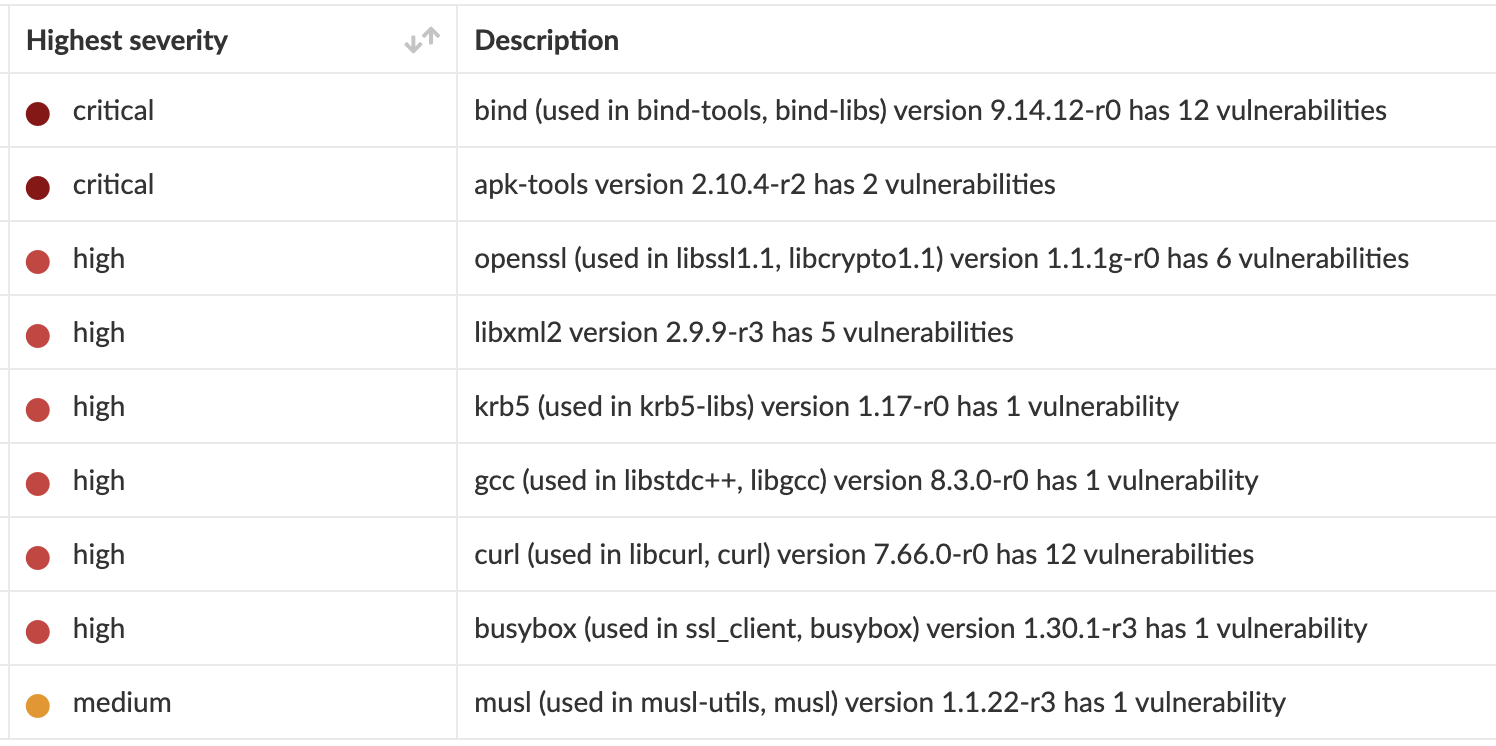Viewport: 1496px width, 746px height.
Task: Open the bind 9.14.12-r0 vulnerabilities description
Action: (930, 110)
